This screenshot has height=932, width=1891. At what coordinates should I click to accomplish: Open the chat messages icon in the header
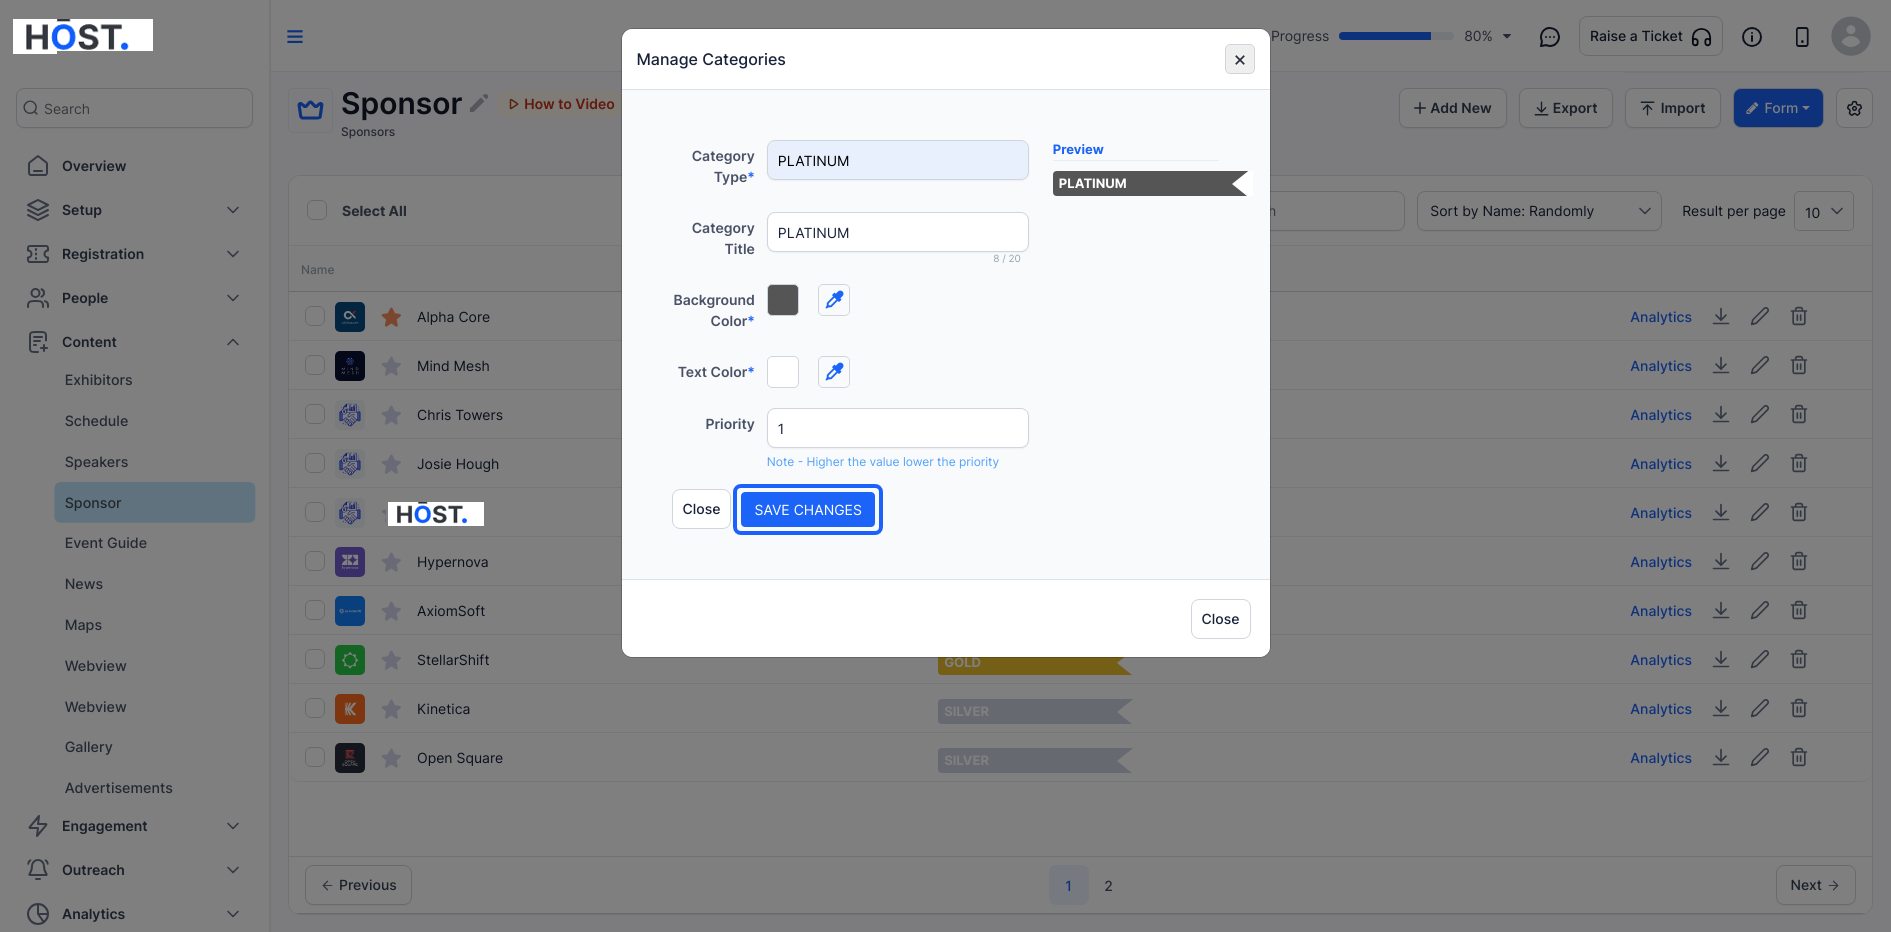[1550, 37]
